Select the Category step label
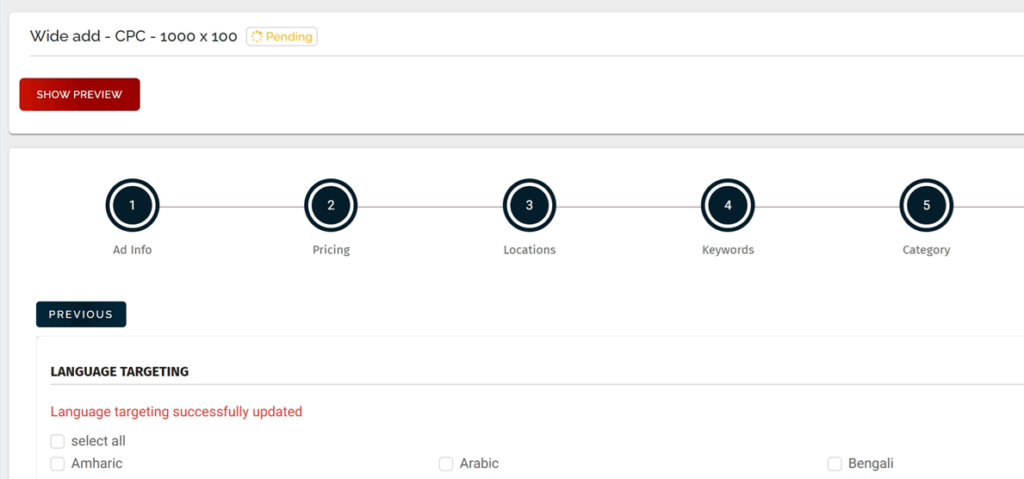The image size is (1024, 479). [x=926, y=250]
